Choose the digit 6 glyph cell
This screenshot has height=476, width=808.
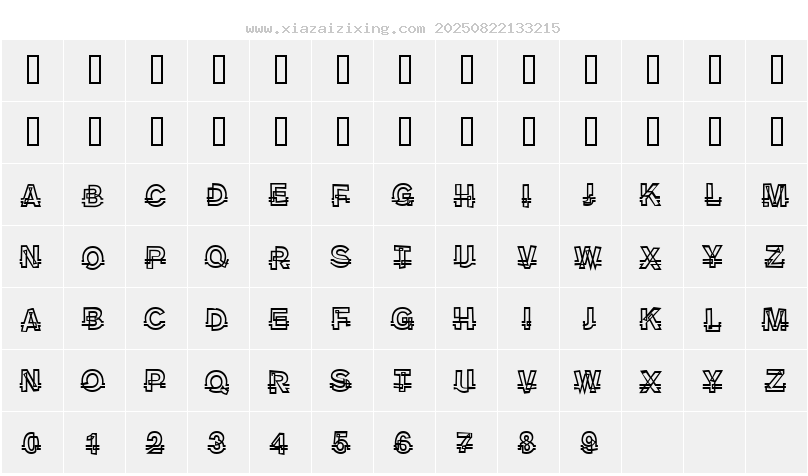[x=405, y=443]
